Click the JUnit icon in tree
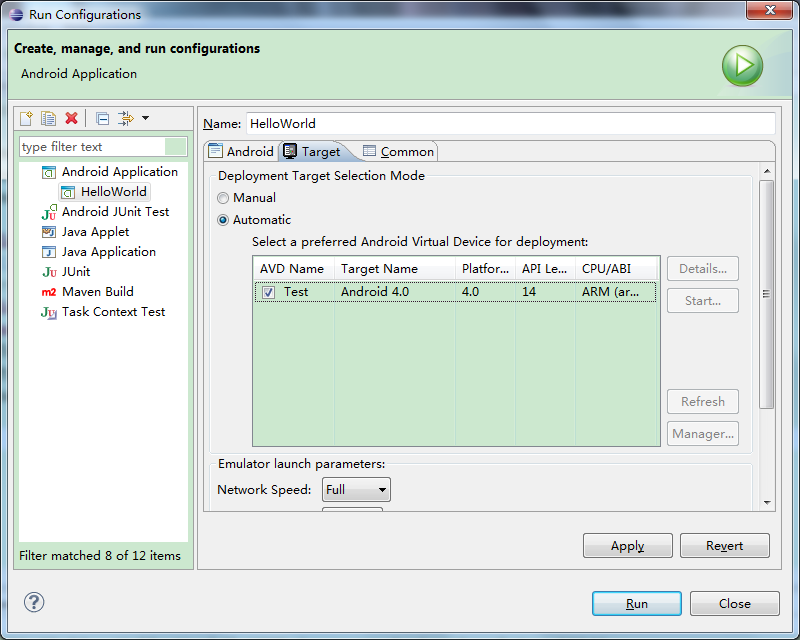The image size is (800, 640). tap(49, 272)
